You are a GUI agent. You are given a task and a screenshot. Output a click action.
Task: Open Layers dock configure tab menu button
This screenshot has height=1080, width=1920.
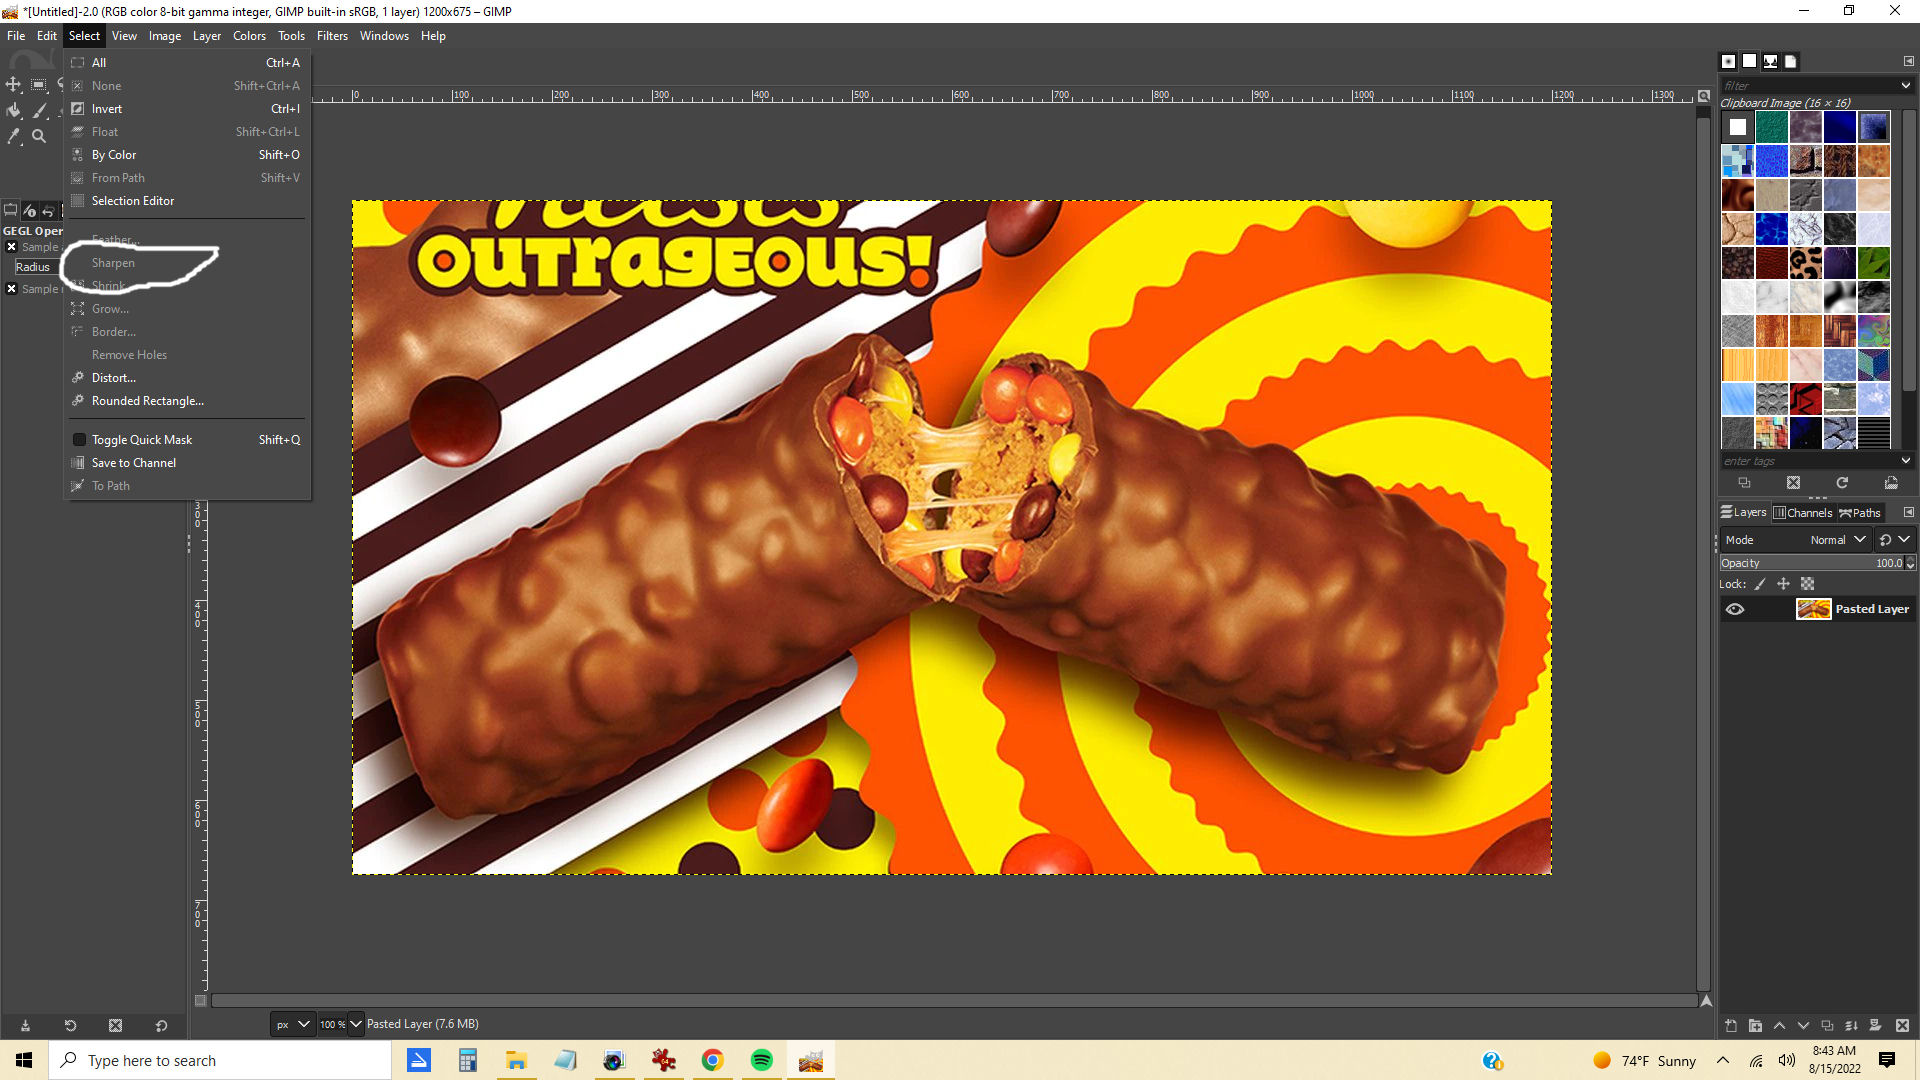1908,513
